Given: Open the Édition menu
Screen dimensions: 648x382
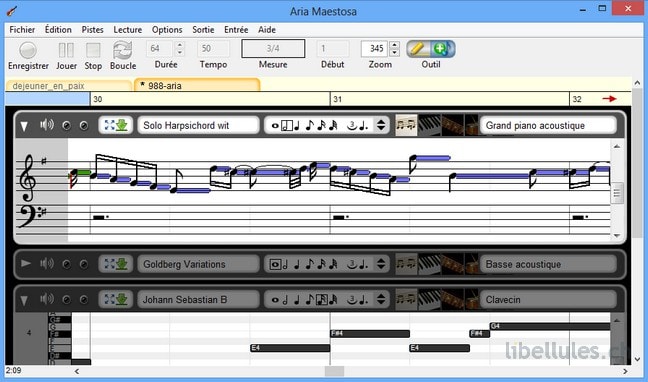Looking at the screenshot, I should (x=58, y=30).
